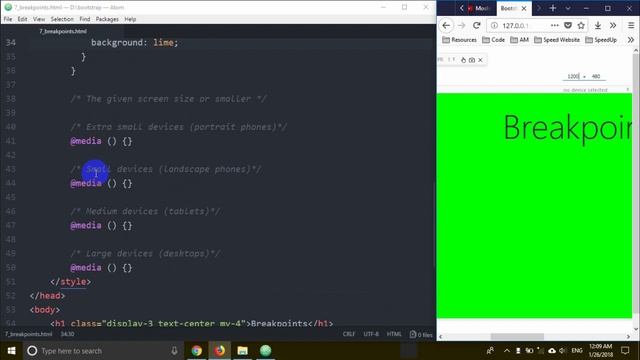Edit viewport width field 1200

click(x=573, y=76)
